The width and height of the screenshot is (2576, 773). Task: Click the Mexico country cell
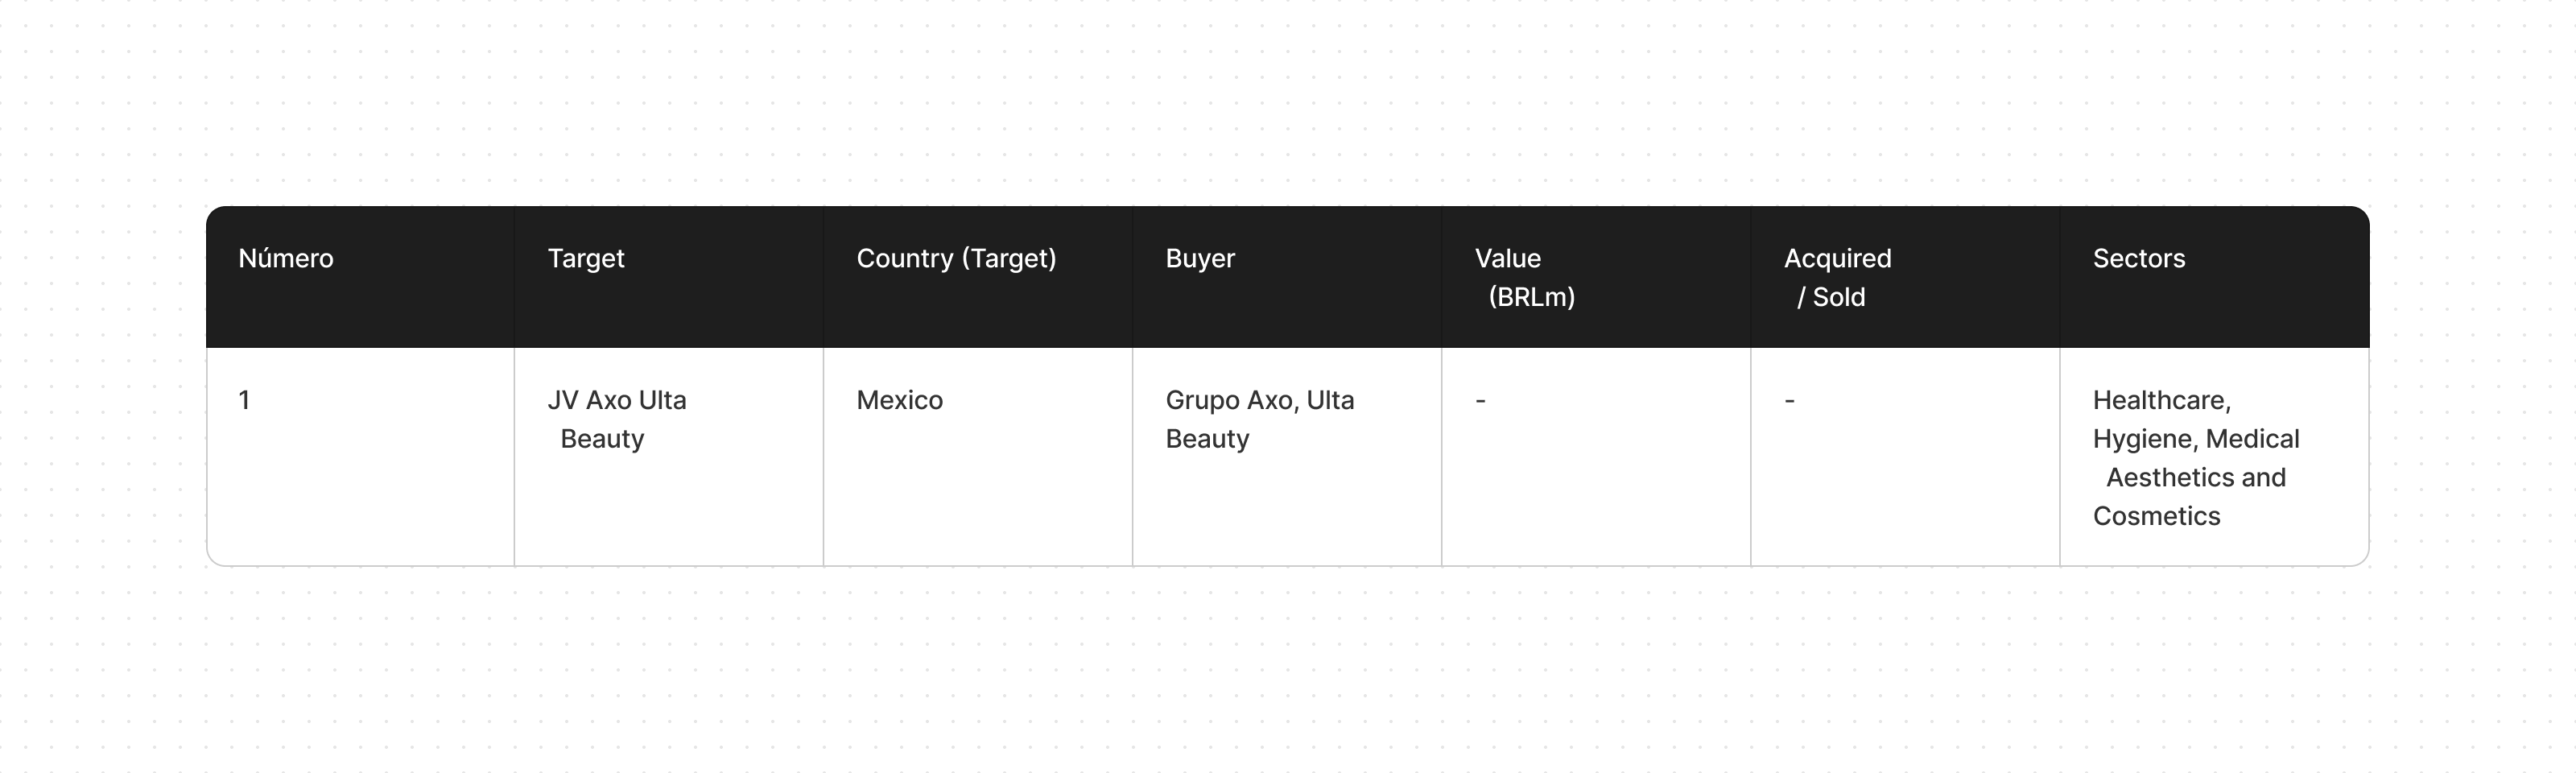point(899,400)
